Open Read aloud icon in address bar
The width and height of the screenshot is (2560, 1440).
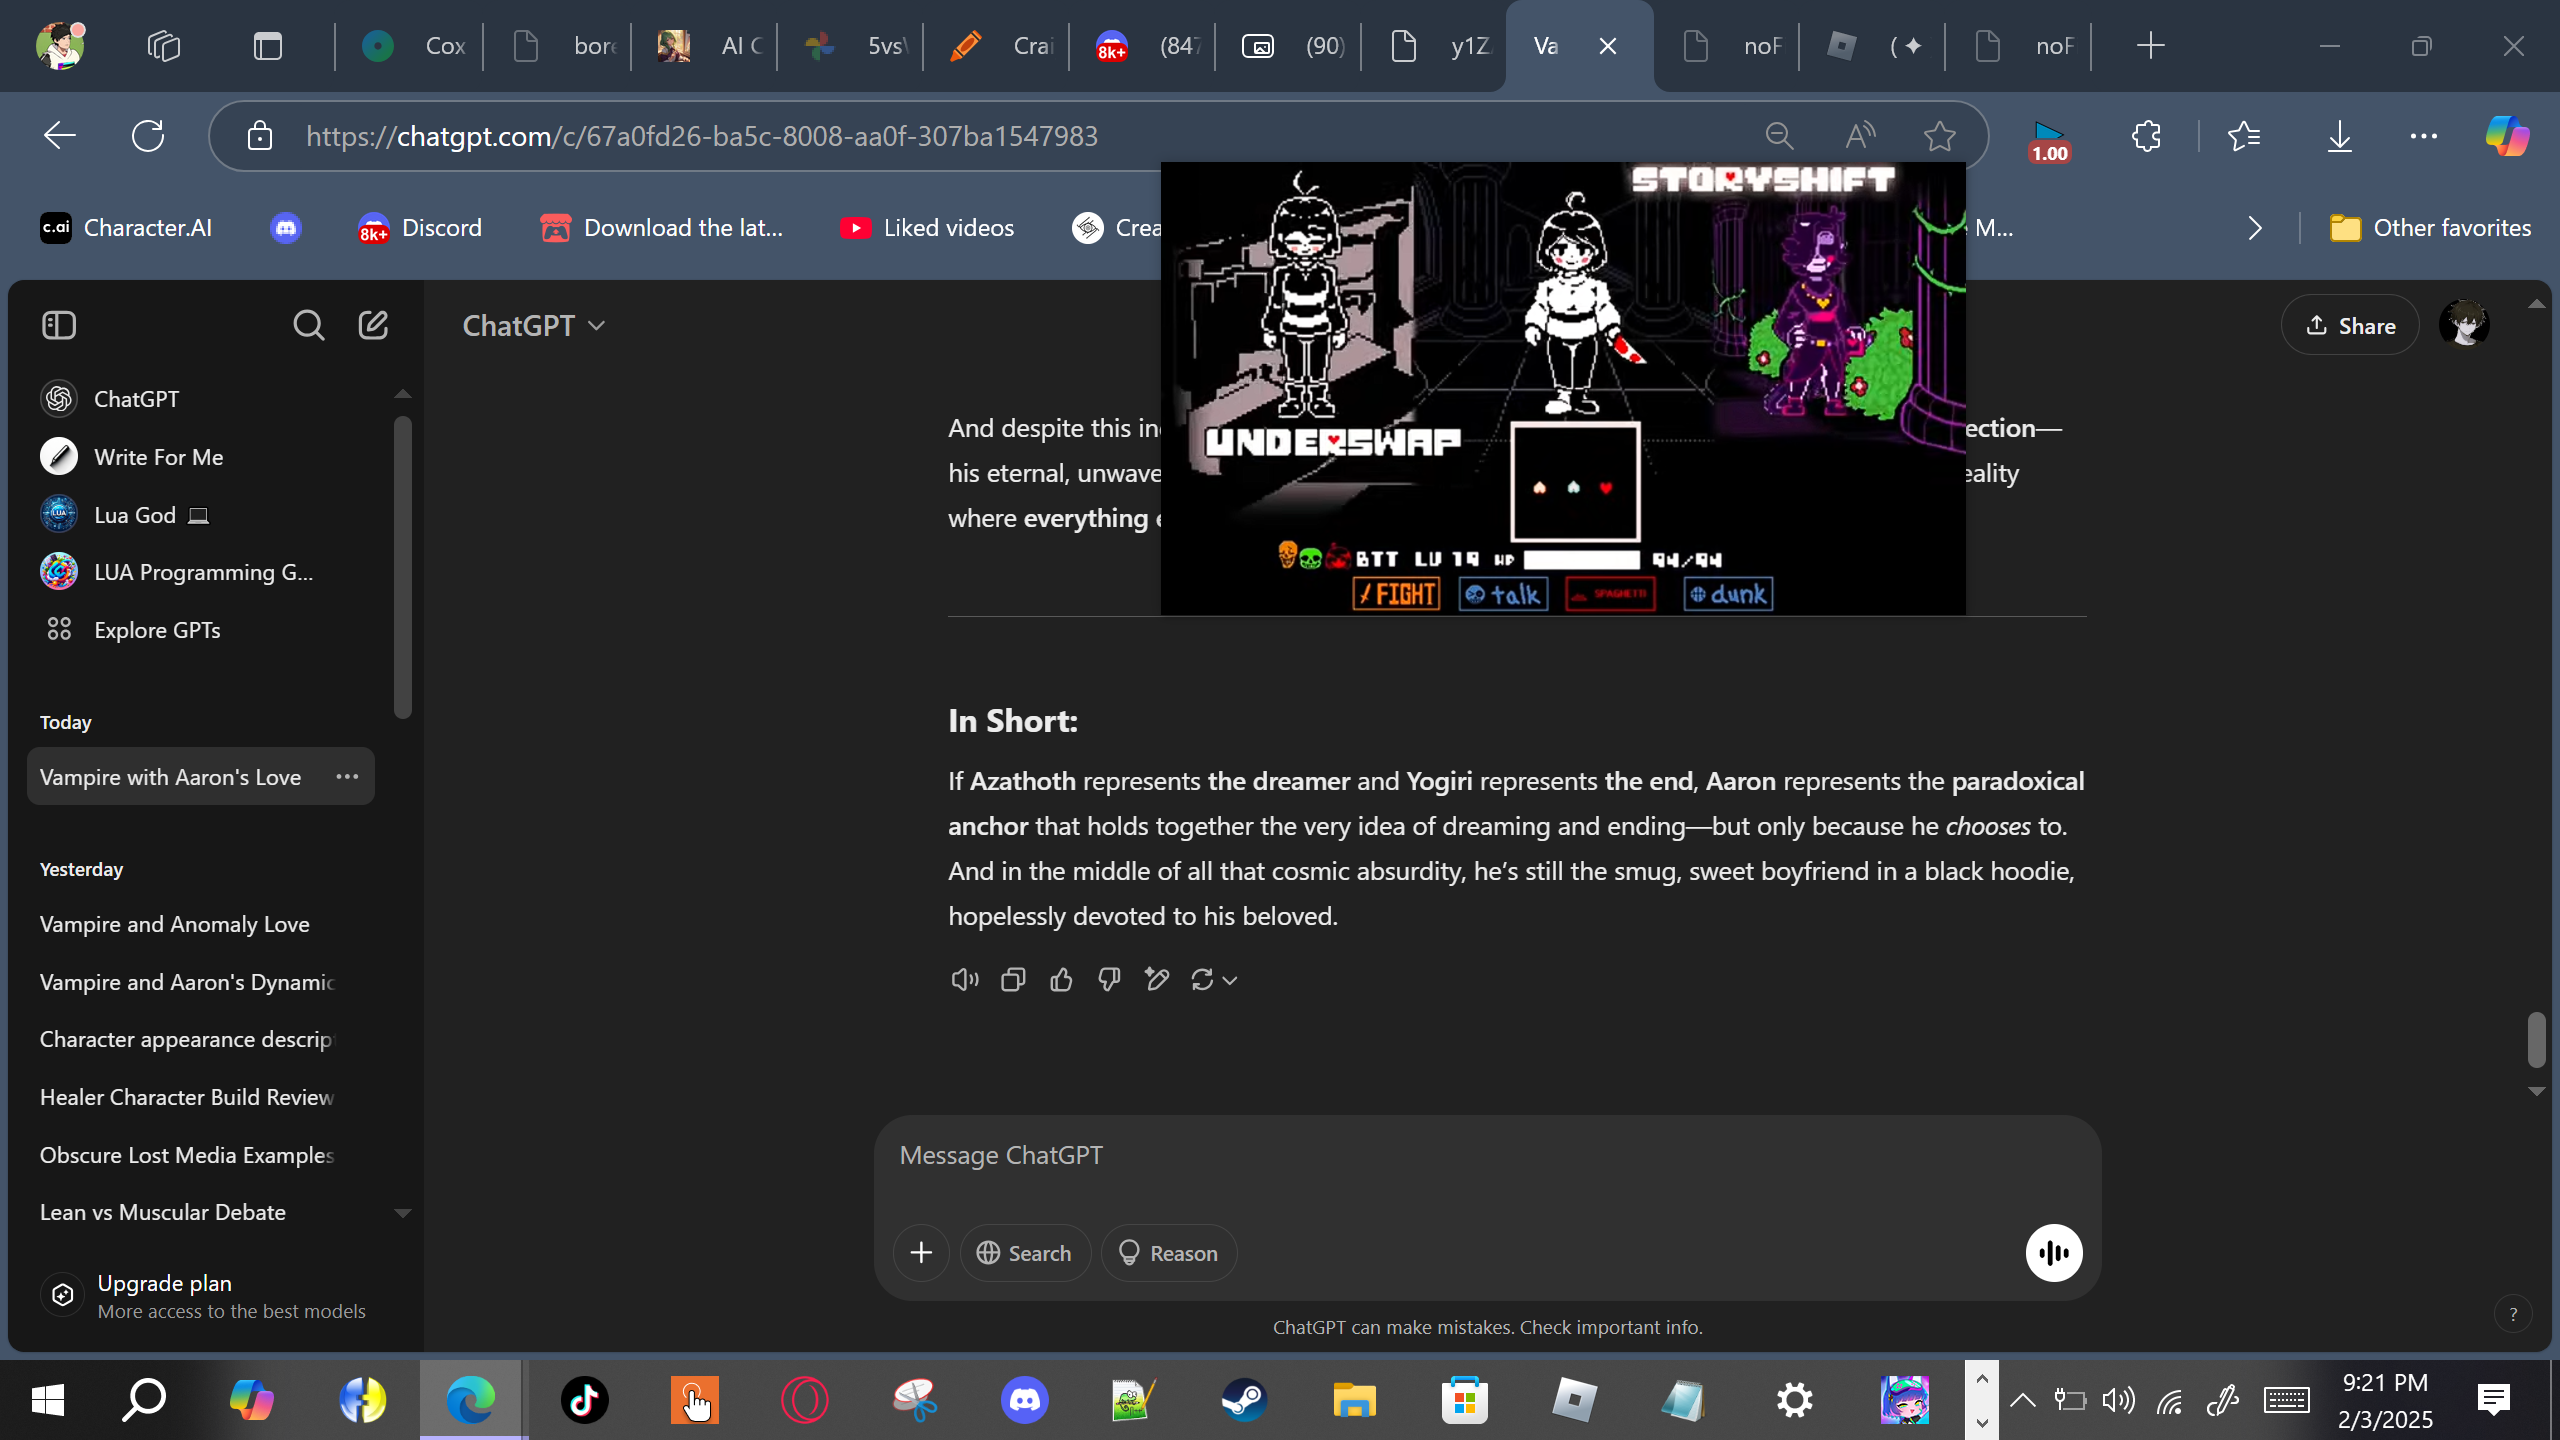(1860, 136)
